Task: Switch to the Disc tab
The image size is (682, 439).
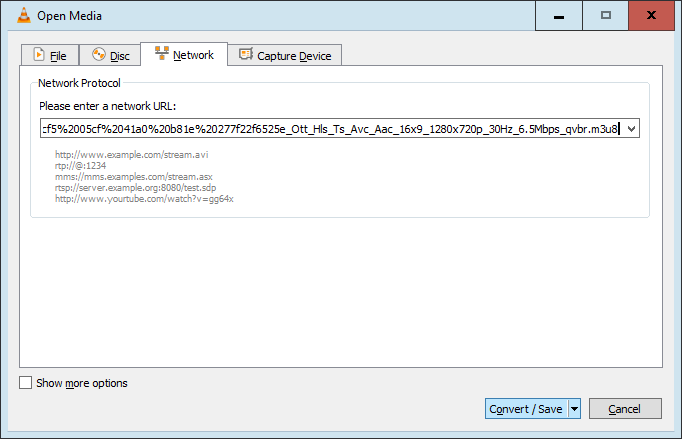Action: pos(110,55)
